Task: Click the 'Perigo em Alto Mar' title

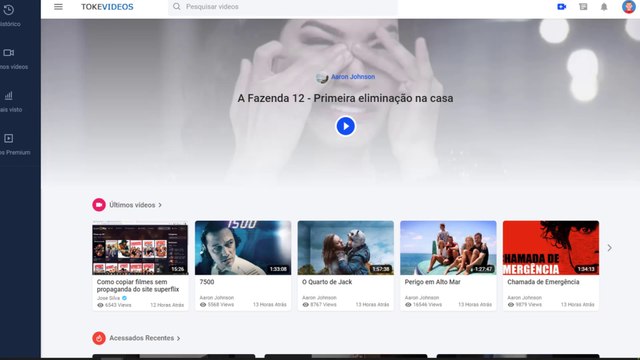Action: (x=432, y=282)
